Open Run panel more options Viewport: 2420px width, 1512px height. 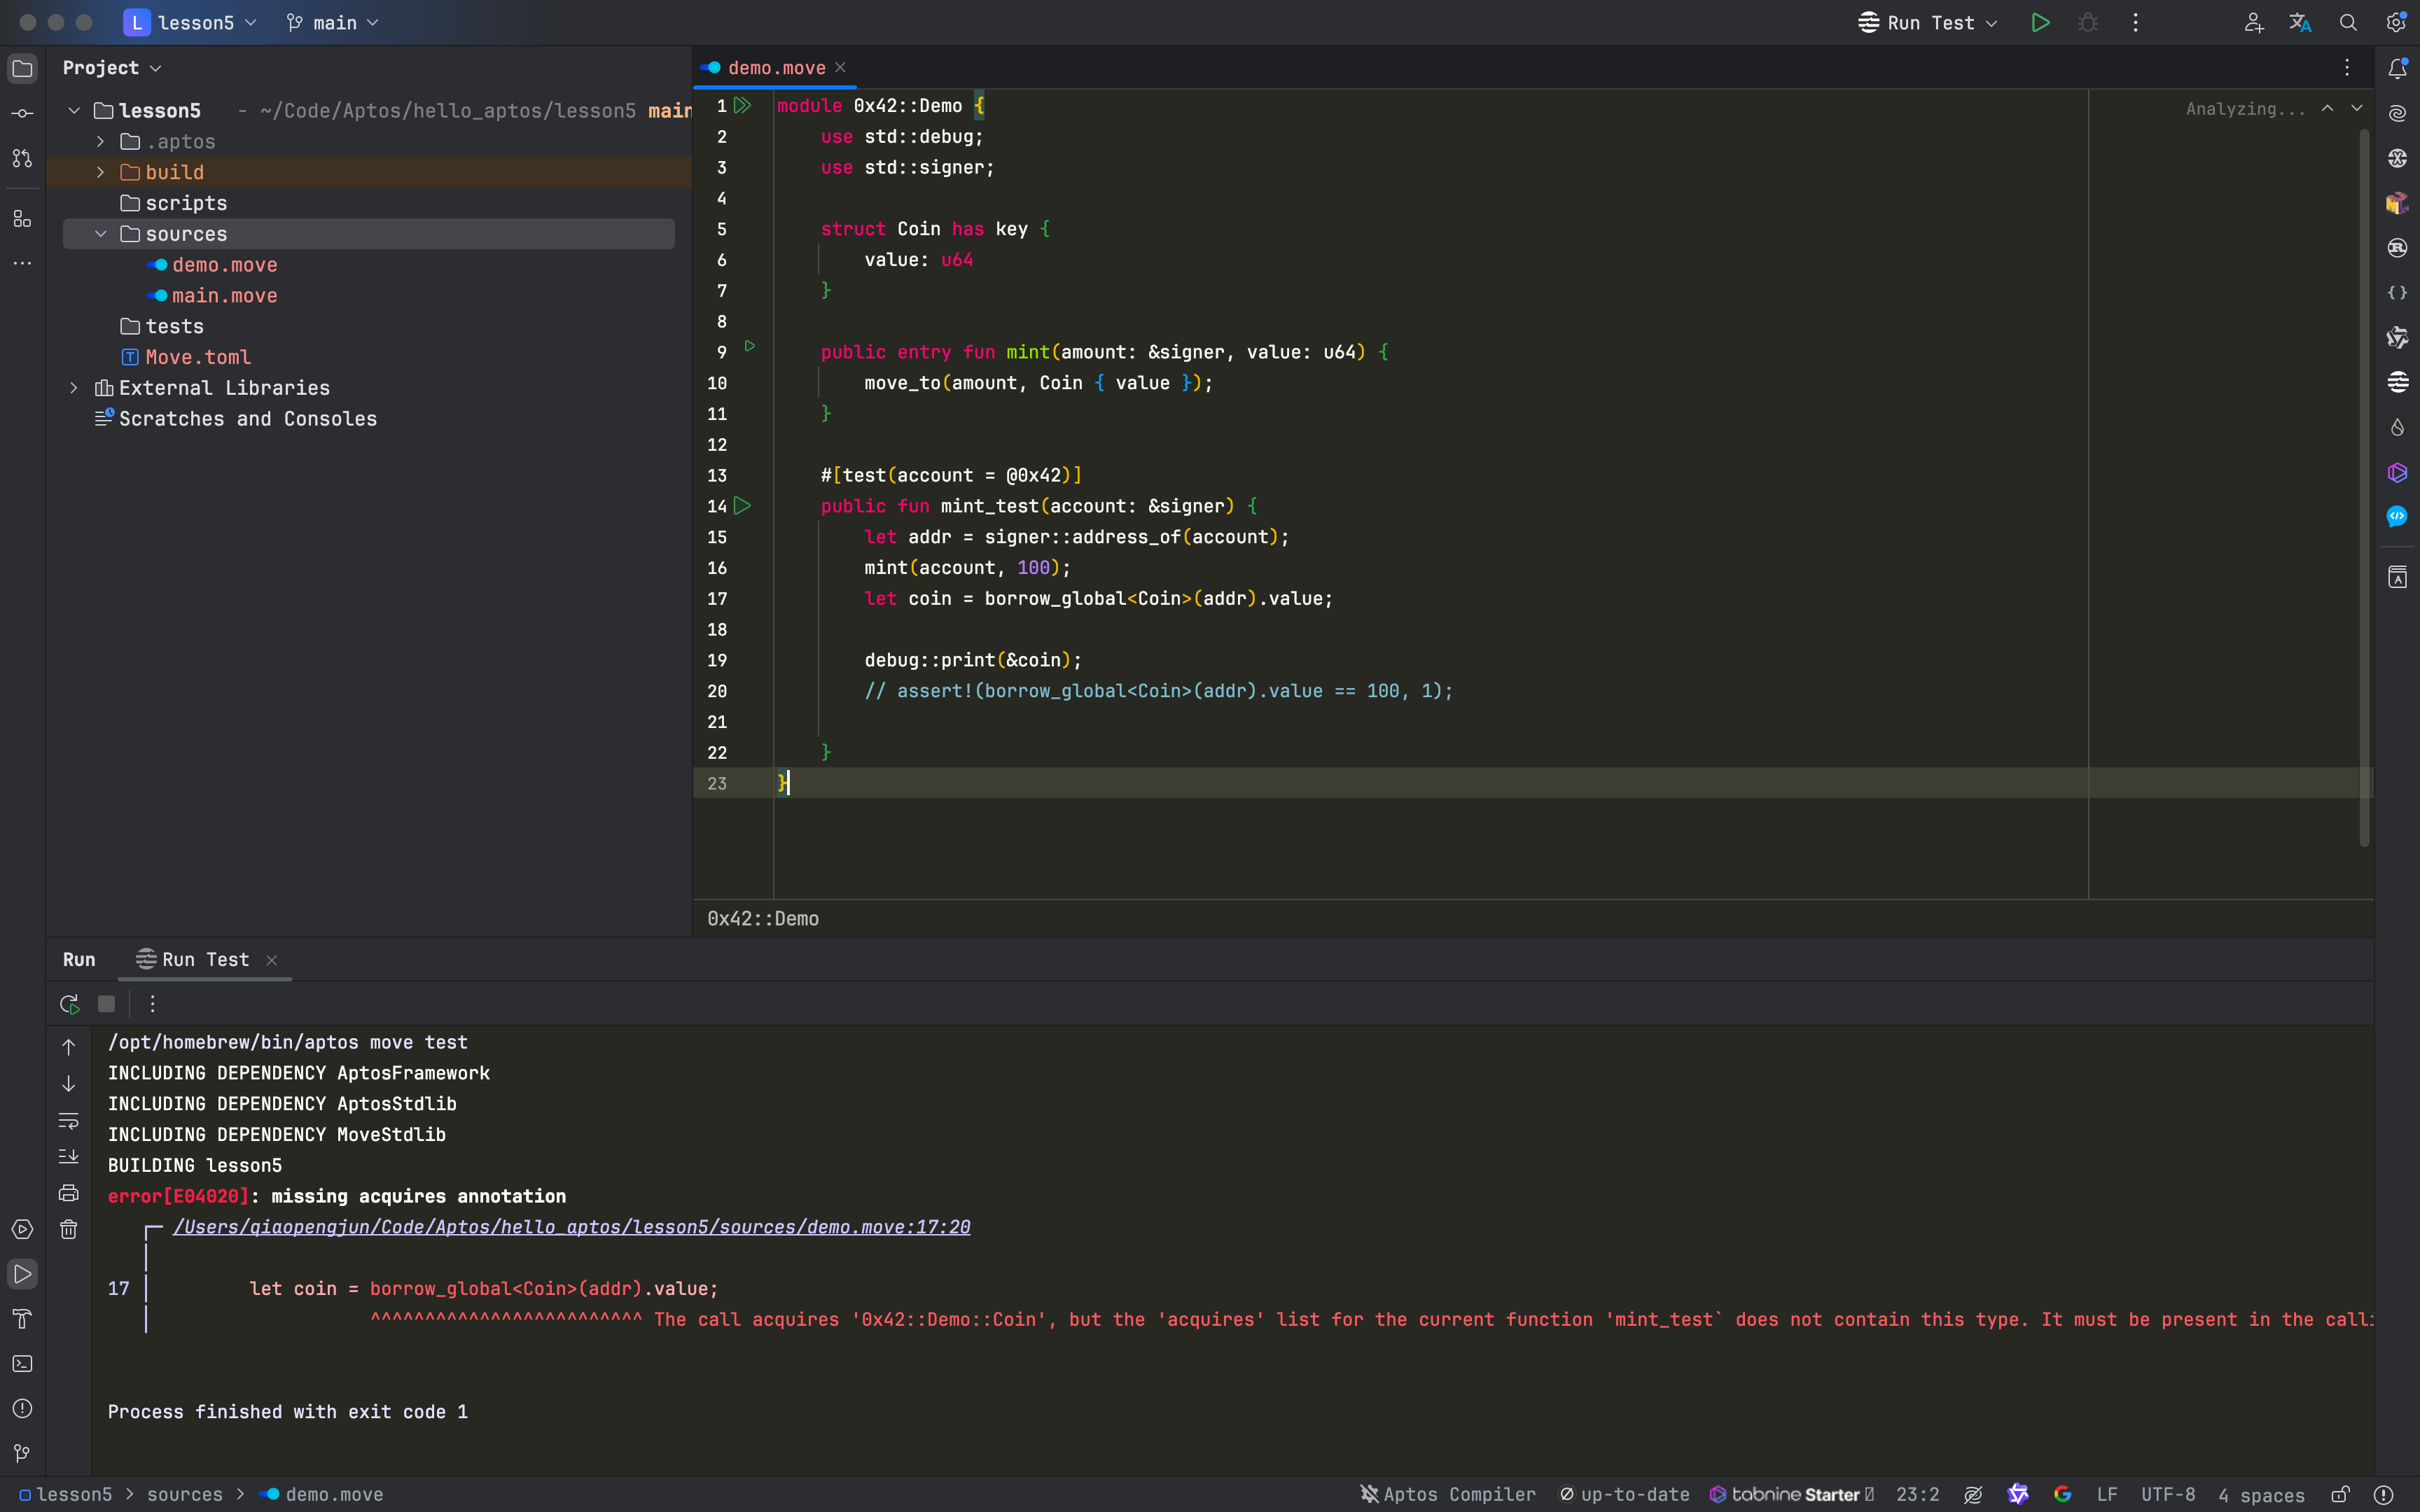pos(152,1004)
